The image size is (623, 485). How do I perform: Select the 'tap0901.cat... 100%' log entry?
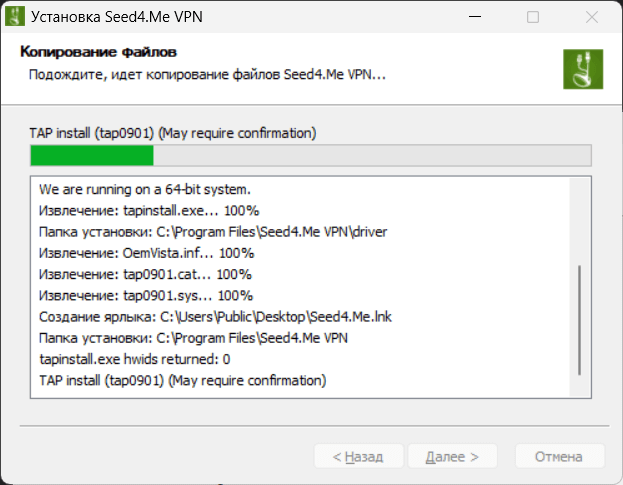pyautogui.click(x=145, y=274)
